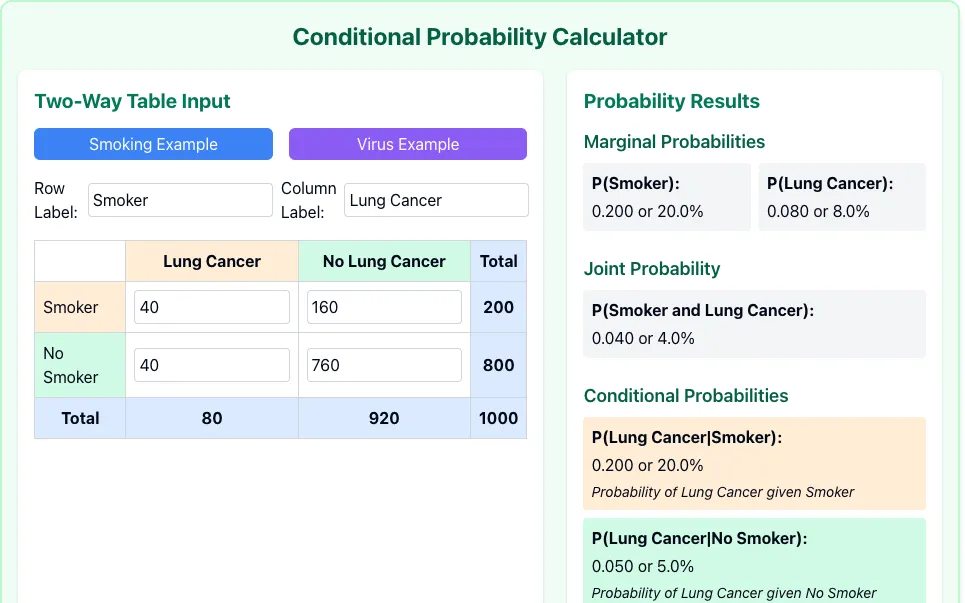Click the No Lung Cancer column header cell

(384, 262)
